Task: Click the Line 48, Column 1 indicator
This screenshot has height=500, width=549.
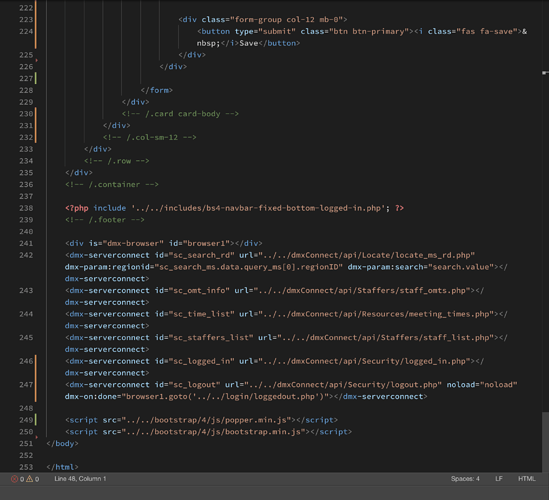Action: pos(80,479)
